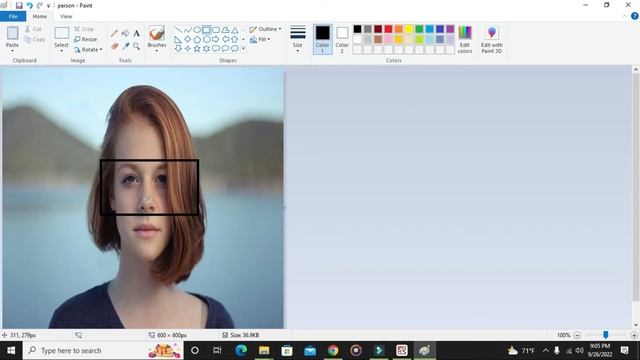Activate the Color 2 box
The width and height of the screenshot is (640, 360).
tap(342, 39)
